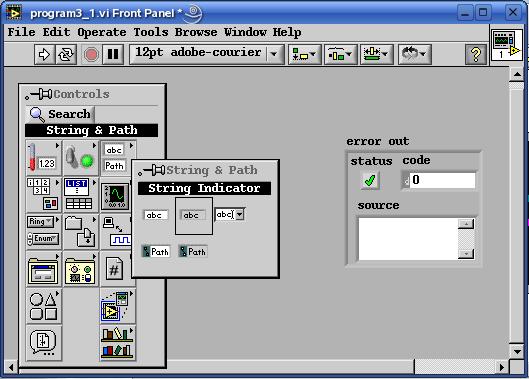Select the String Control icon
Viewport: 529px width, 379px height.
coord(156,215)
